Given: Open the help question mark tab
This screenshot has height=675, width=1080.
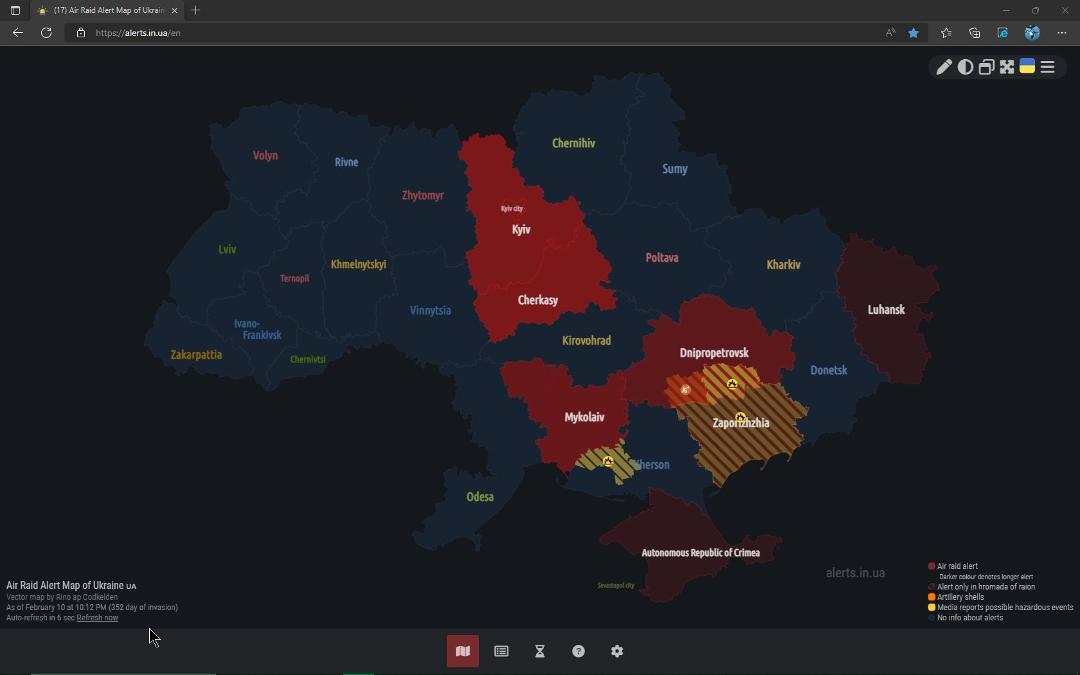Looking at the screenshot, I should coord(579,651).
